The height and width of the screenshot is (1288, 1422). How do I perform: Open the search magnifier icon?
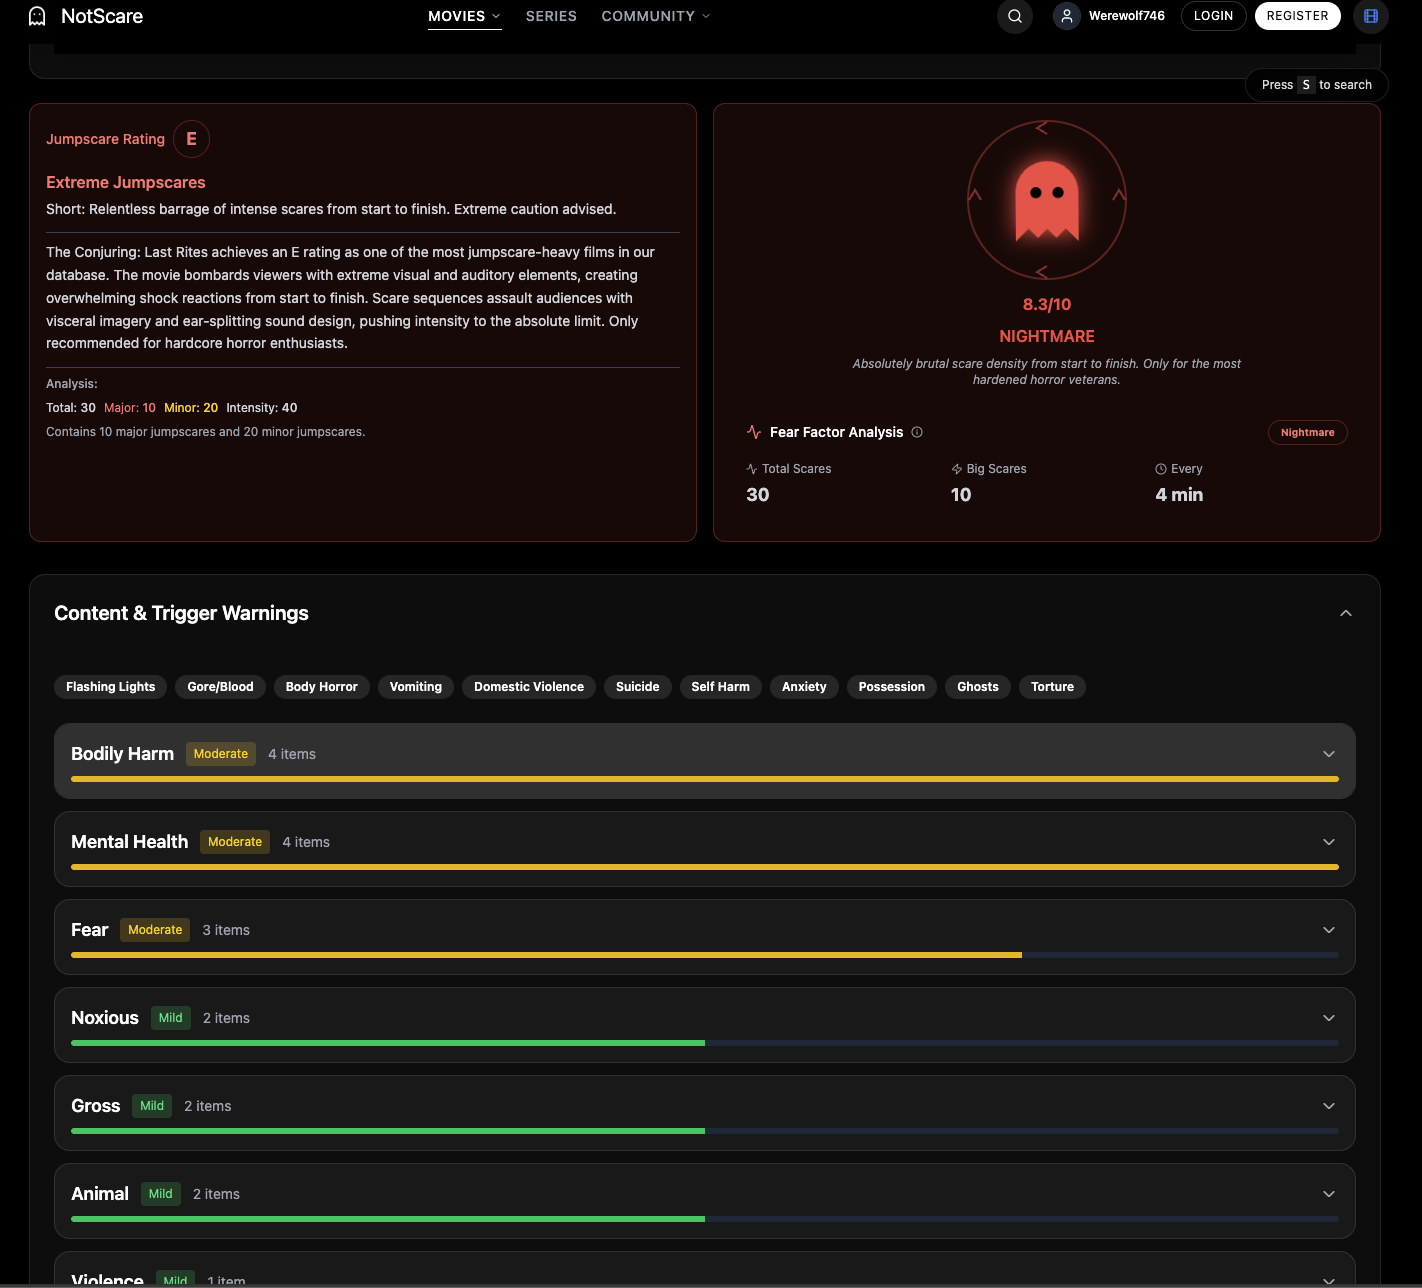click(1015, 16)
